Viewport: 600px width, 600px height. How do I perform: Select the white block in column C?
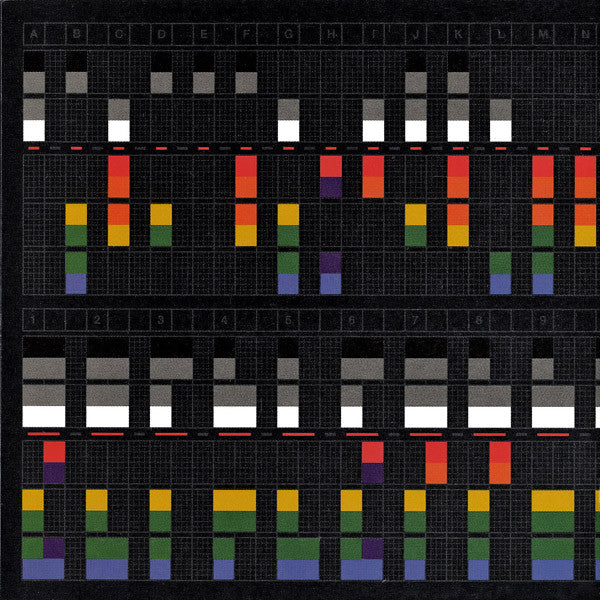(x=119, y=131)
